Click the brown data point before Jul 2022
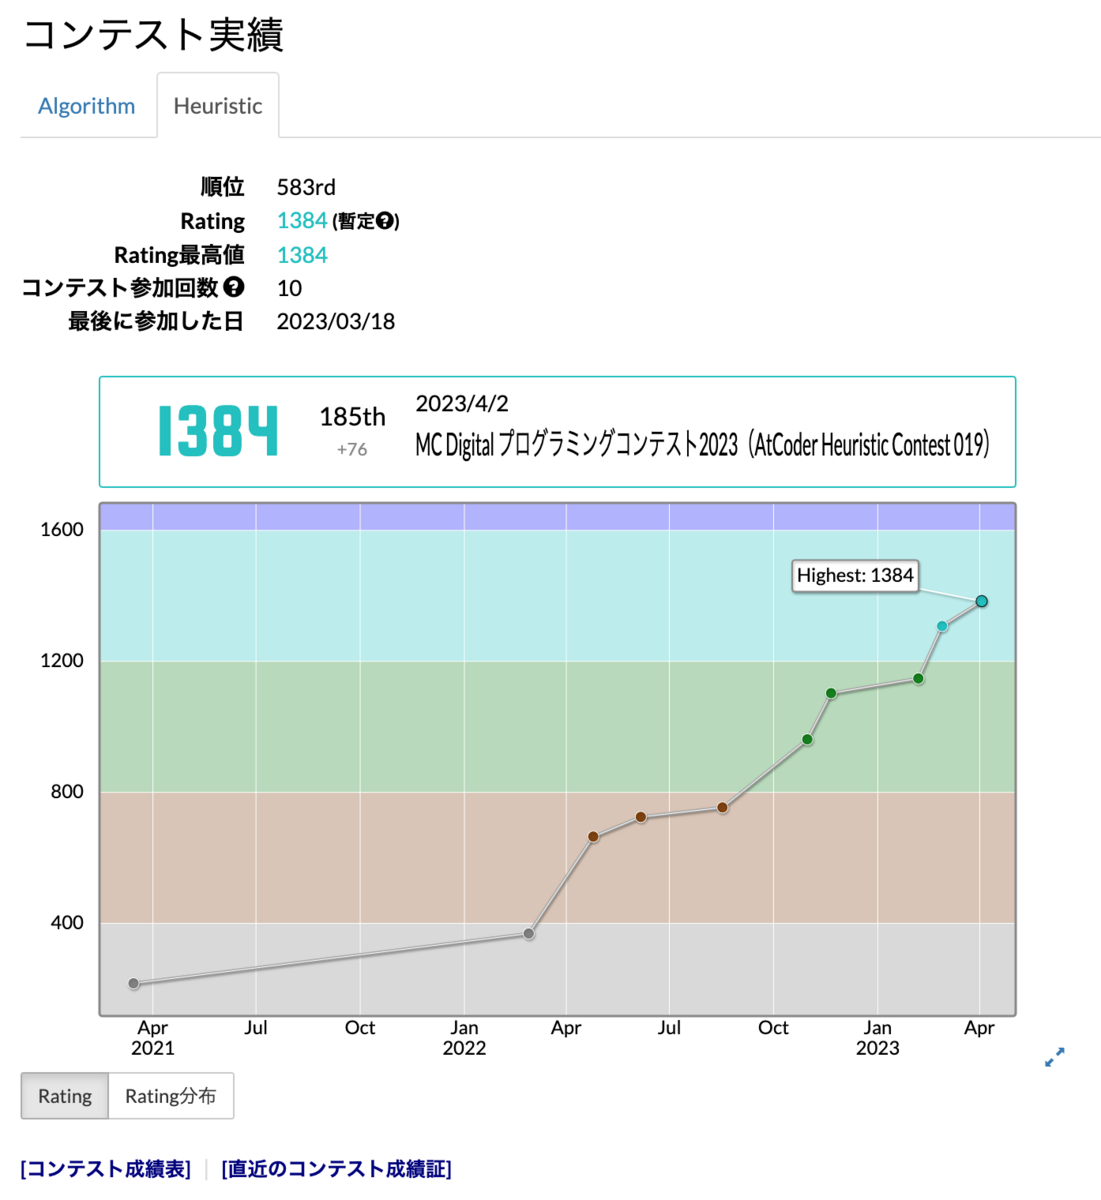The width and height of the screenshot is (1101, 1200). tap(641, 817)
